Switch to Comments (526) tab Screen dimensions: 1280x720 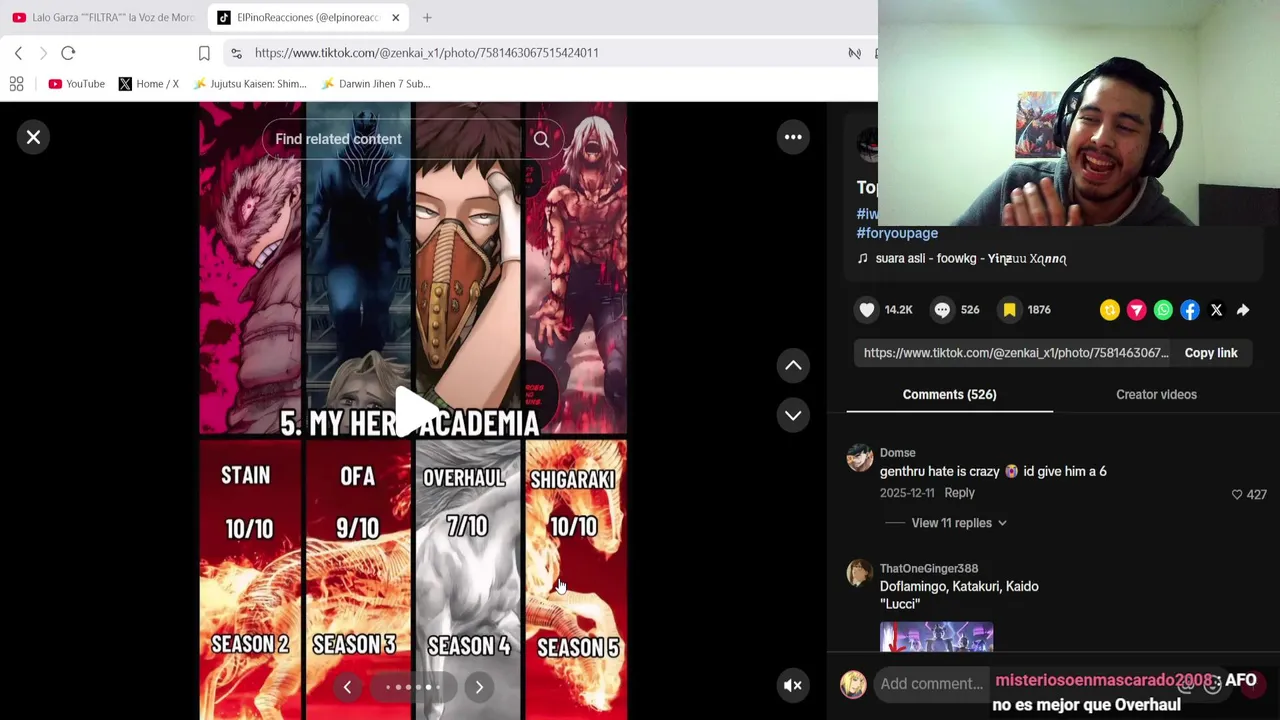949,395
